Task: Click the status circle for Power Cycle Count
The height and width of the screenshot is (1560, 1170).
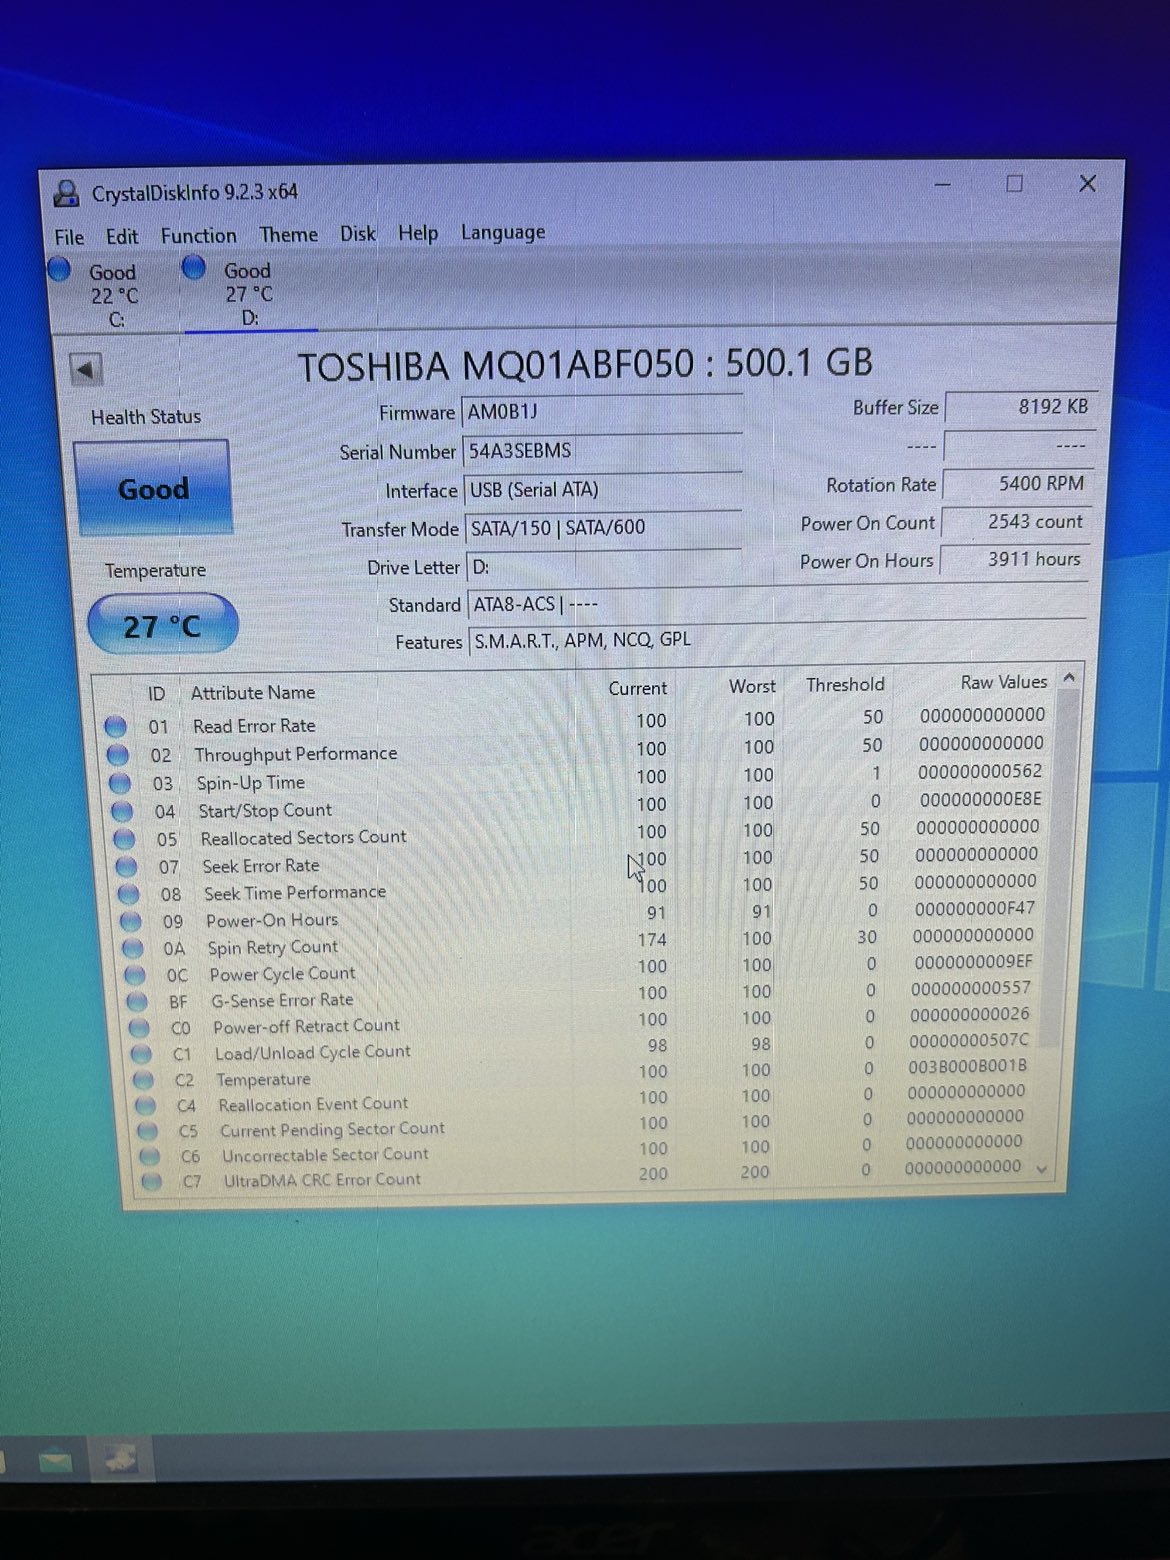Action: [x=134, y=975]
